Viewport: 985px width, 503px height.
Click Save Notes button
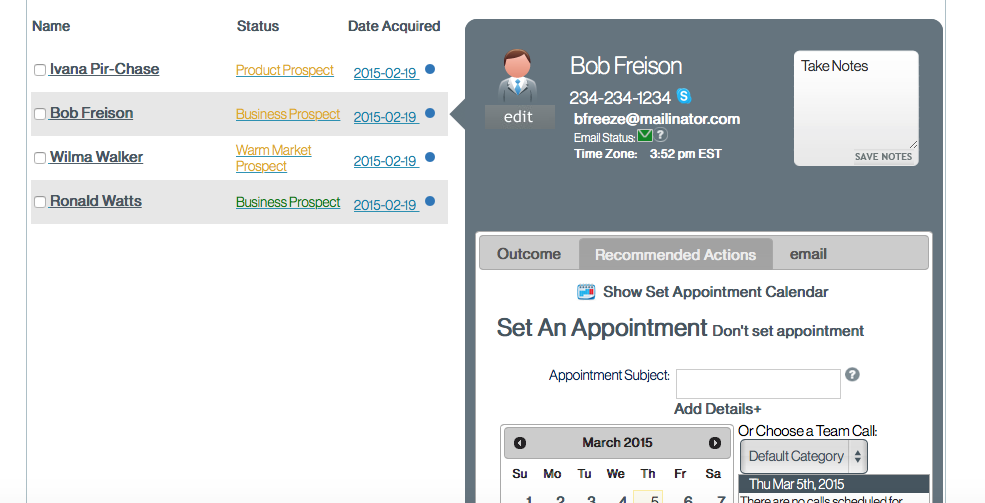[x=883, y=156]
